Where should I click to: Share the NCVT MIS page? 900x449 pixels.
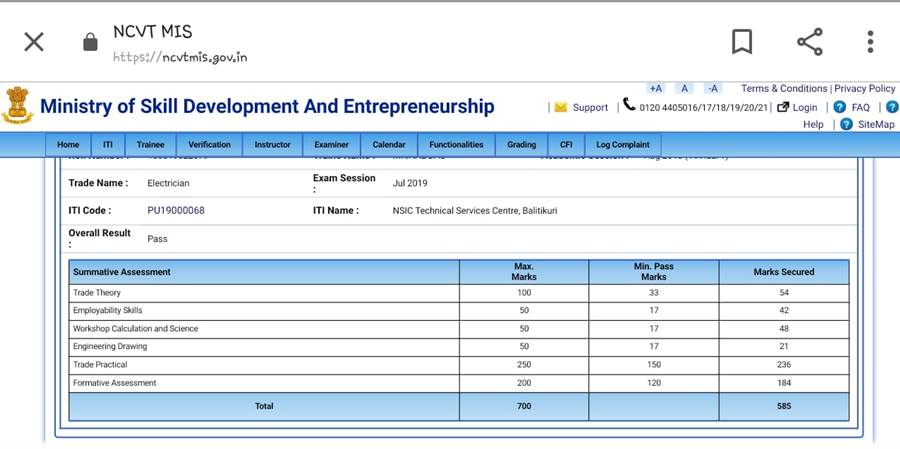[x=810, y=42]
